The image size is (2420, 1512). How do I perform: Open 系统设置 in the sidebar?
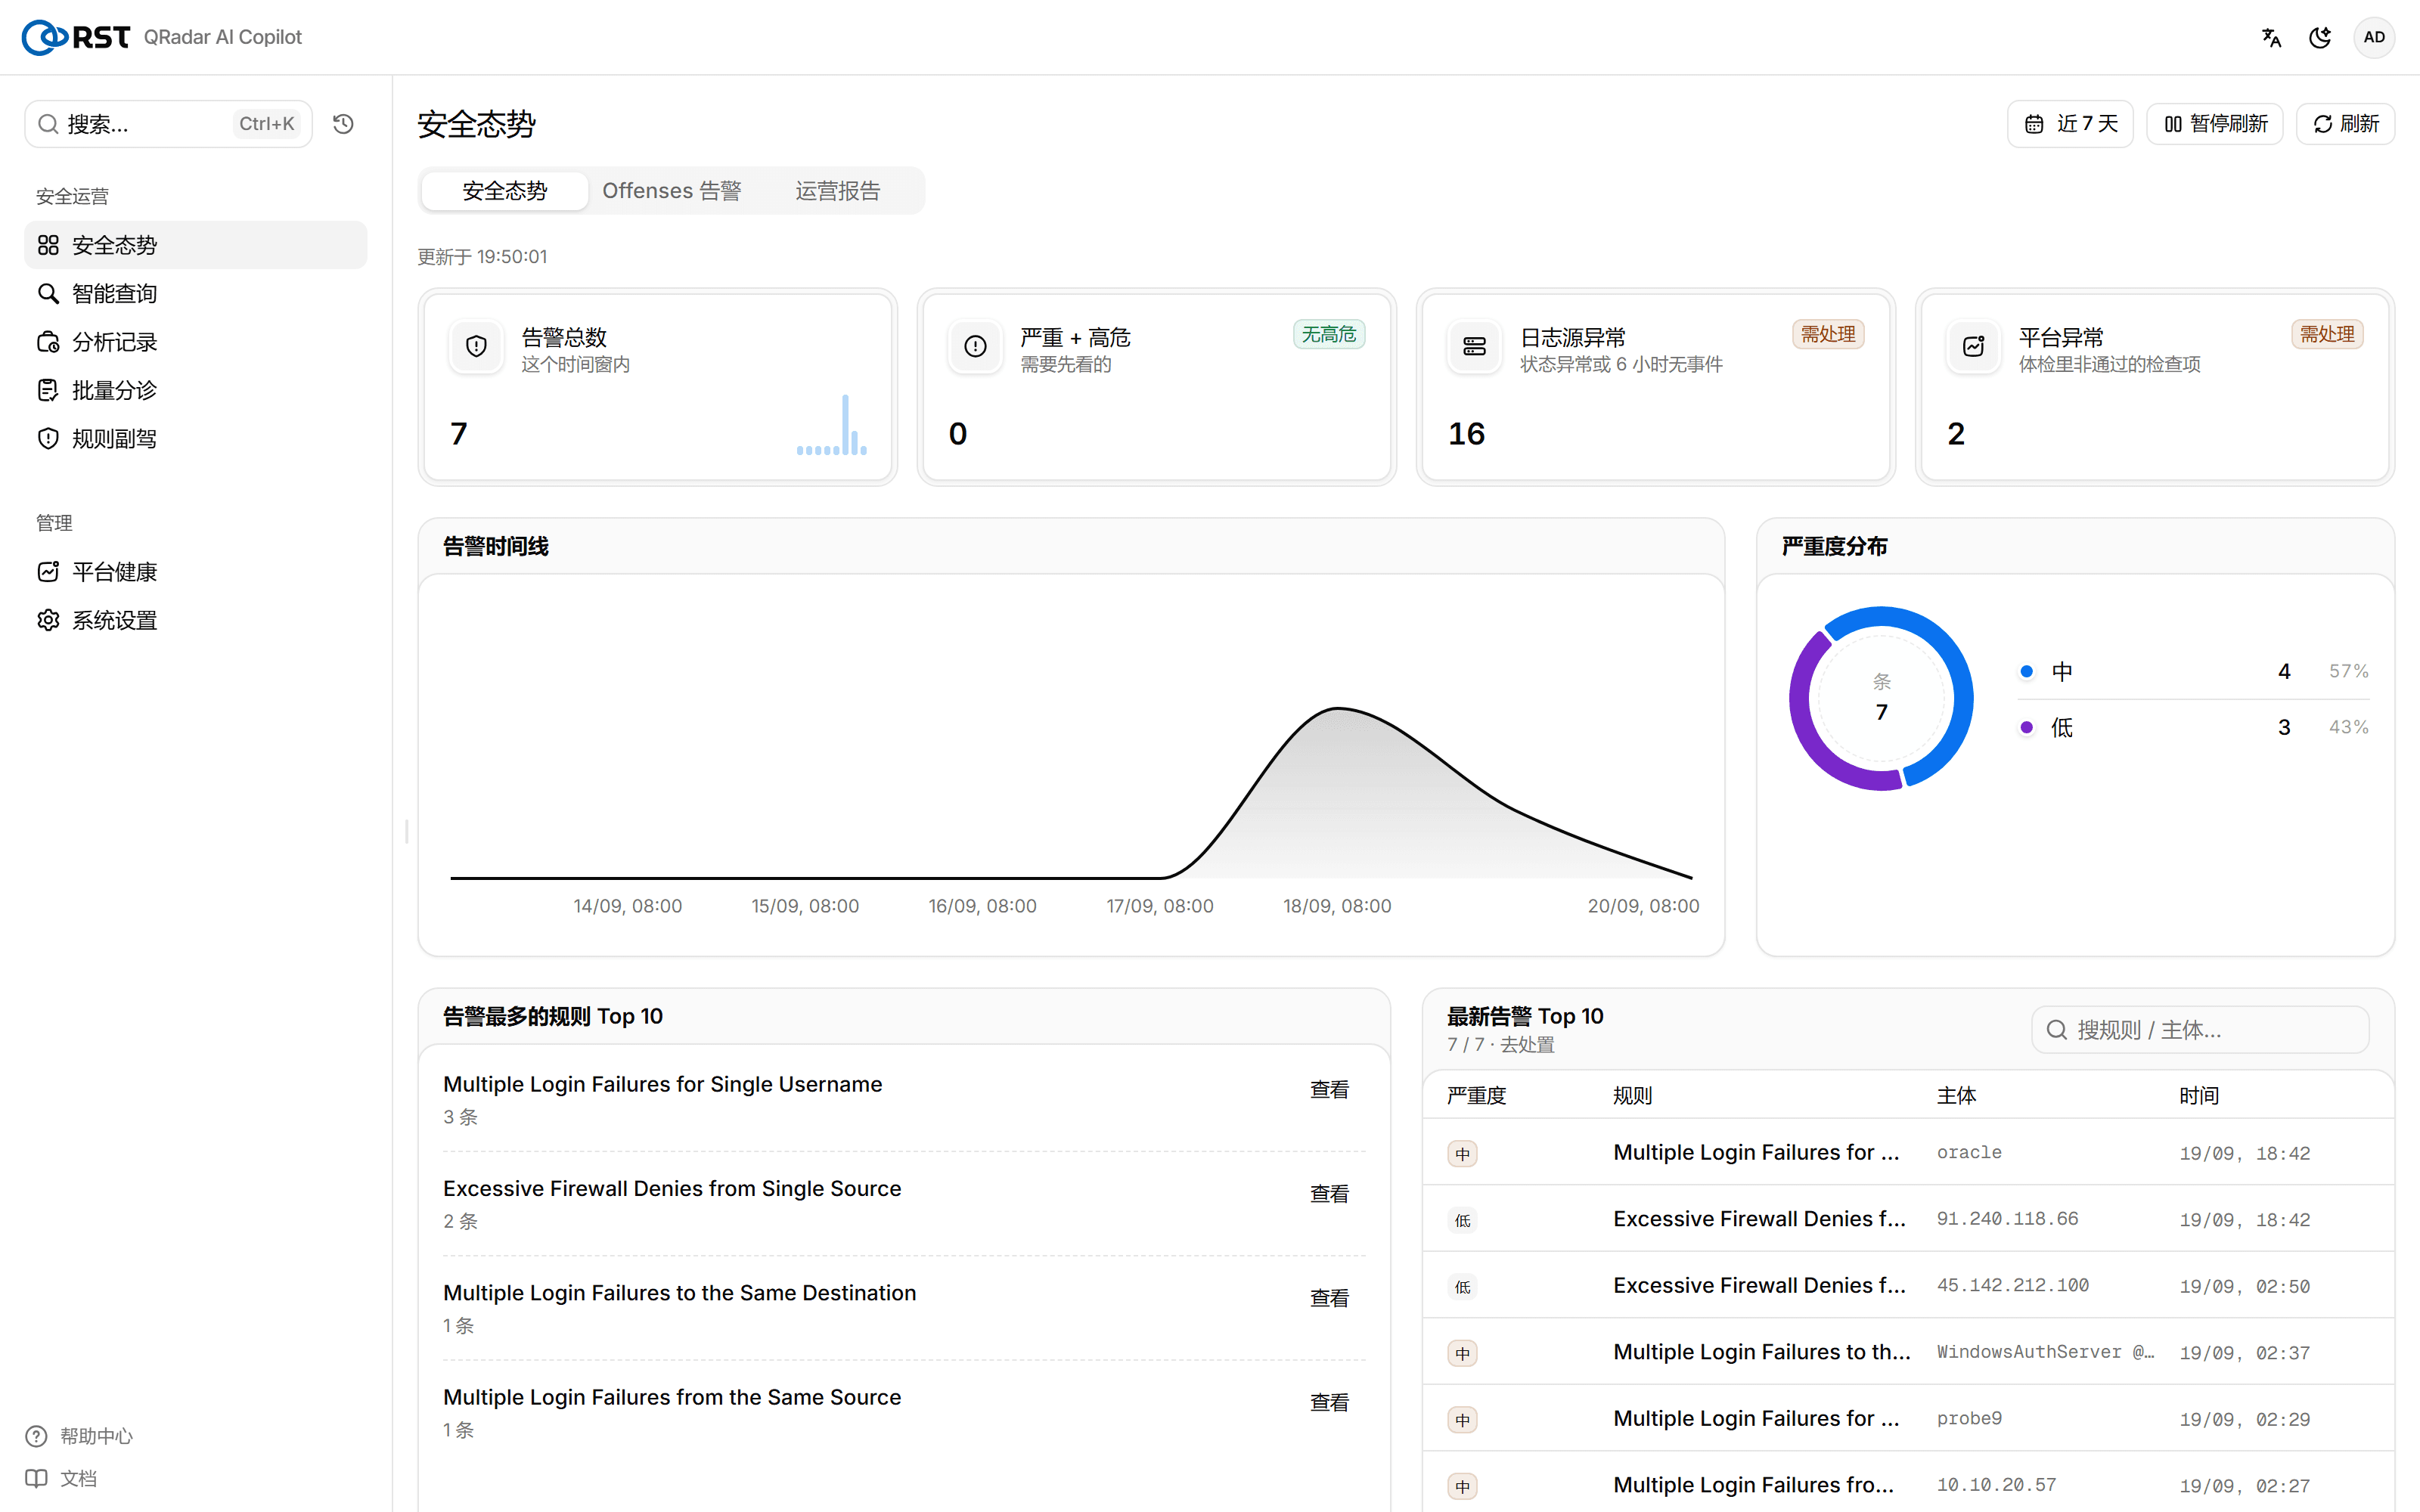point(196,620)
